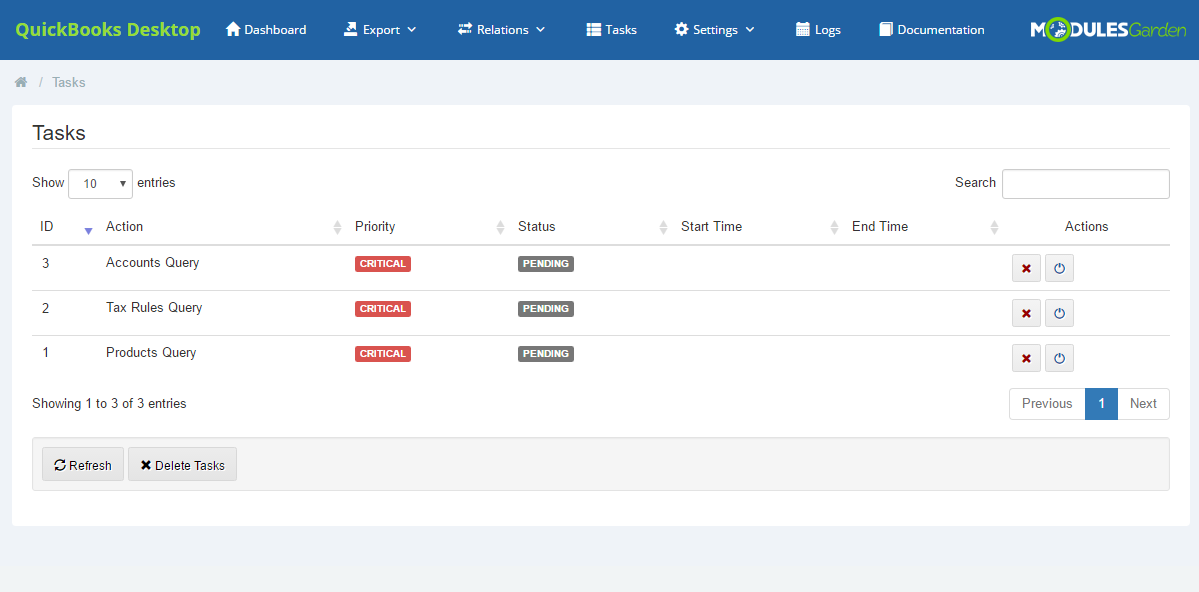This screenshot has height=592, width=1199.
Task: Select page 1 in pagination
Action: 1101,404
